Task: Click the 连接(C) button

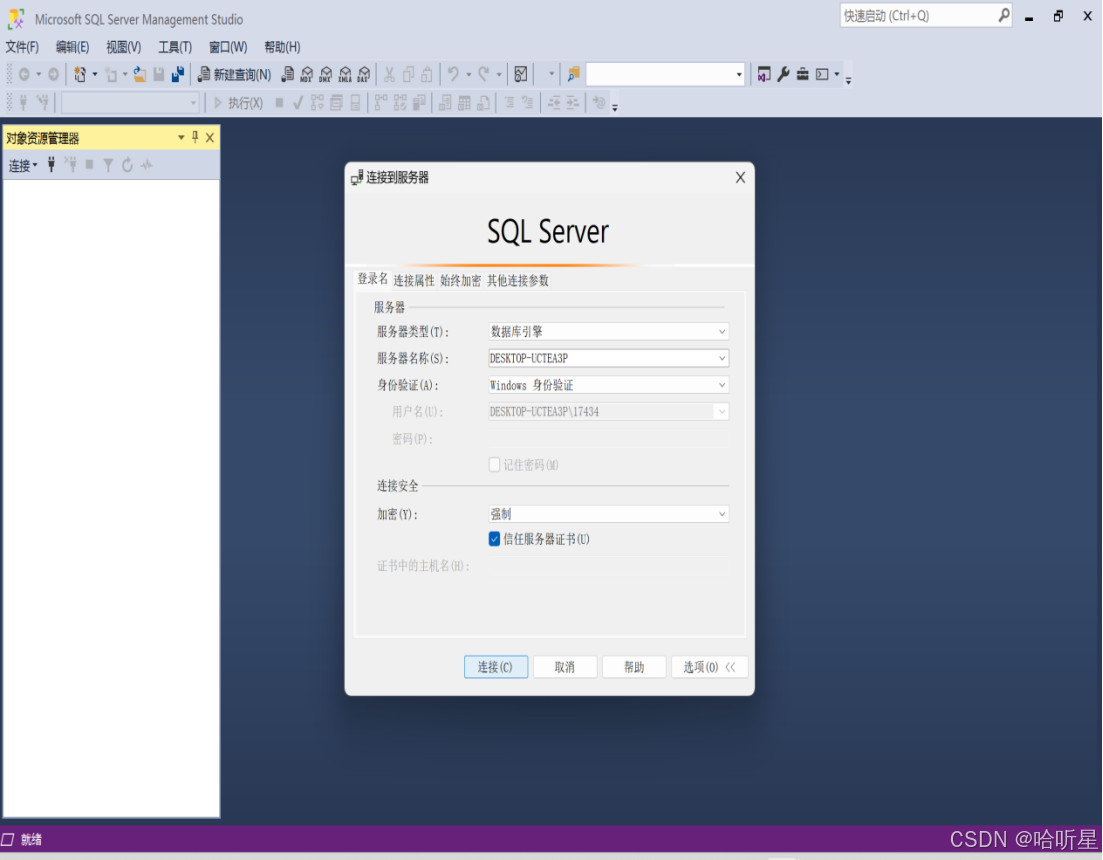Action: (x=496, y=667)
